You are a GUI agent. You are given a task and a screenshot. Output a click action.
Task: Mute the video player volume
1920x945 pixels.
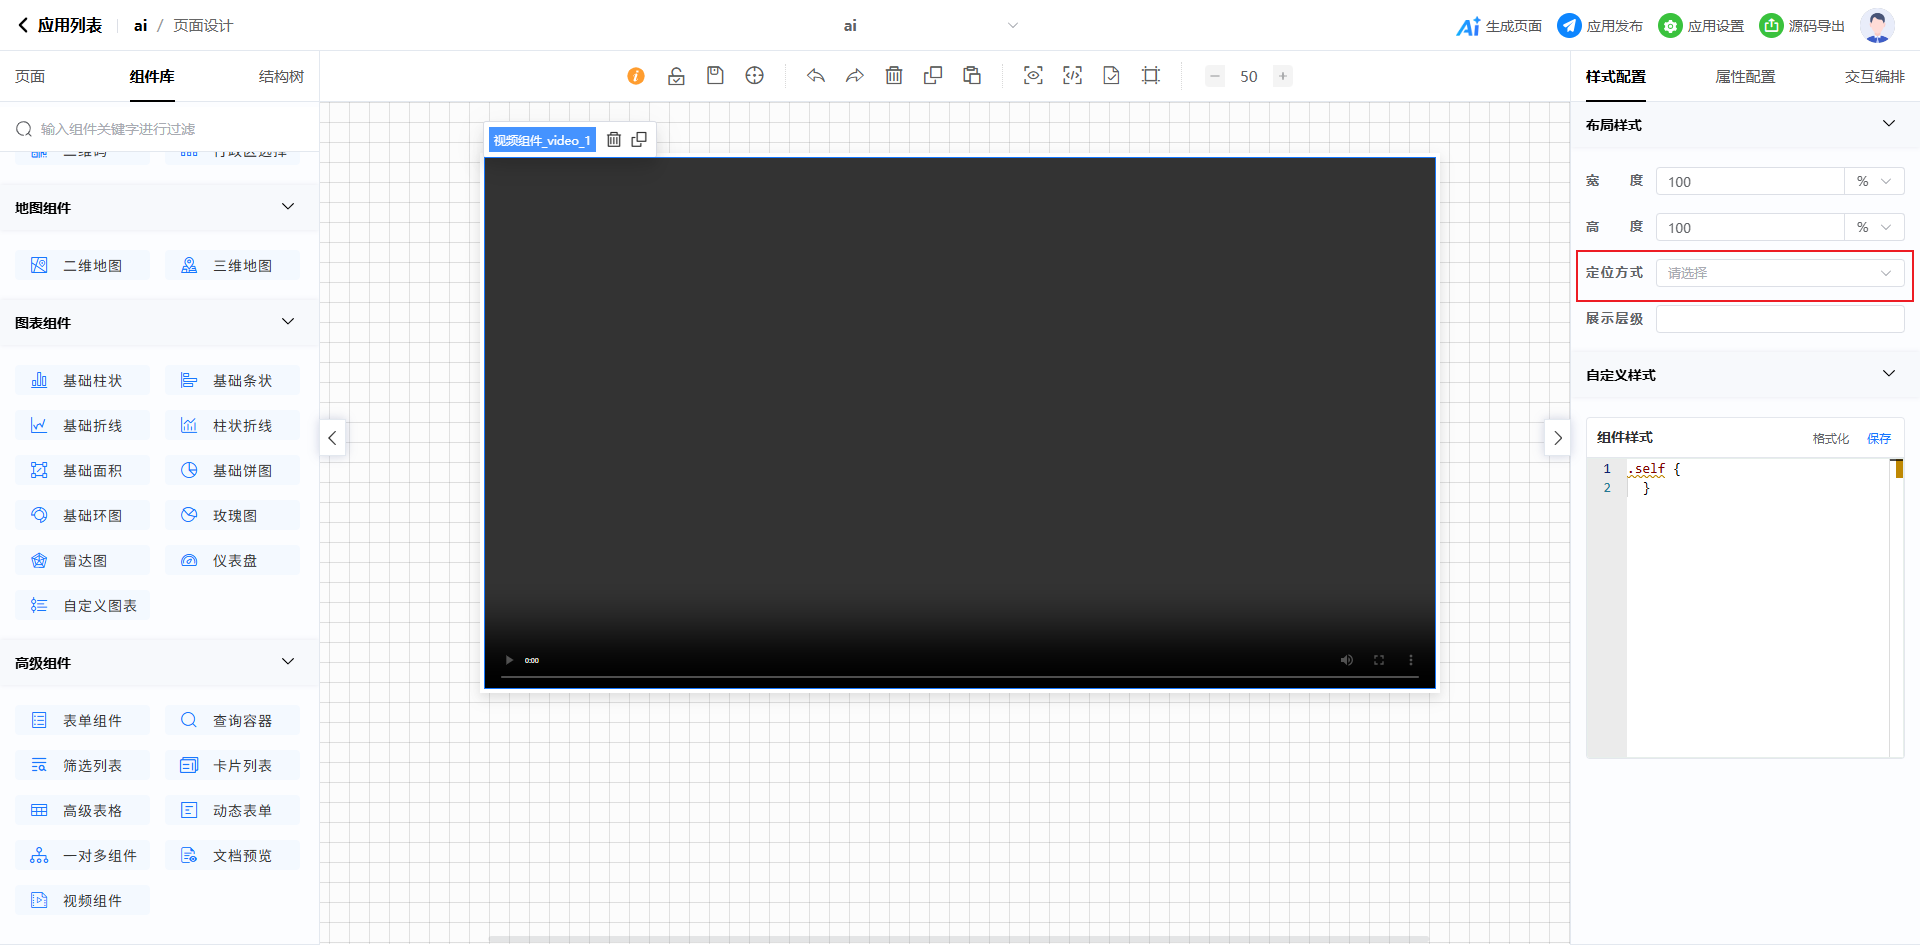click(x=1347, y=660)
